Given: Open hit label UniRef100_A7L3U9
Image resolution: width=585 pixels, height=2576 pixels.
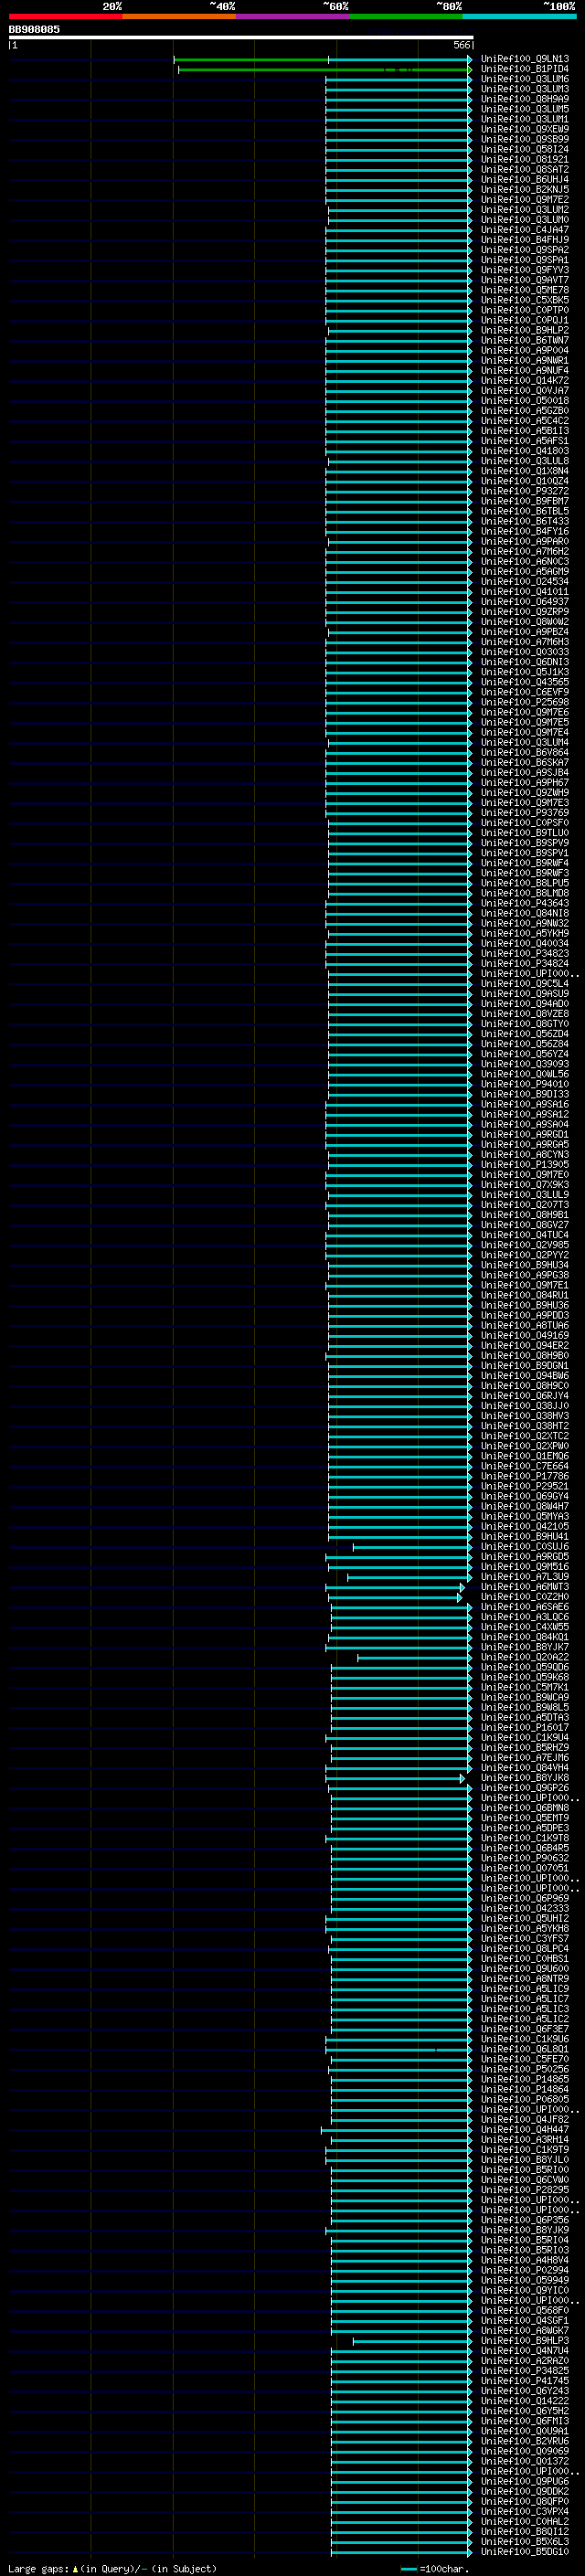Looking at the screenshot, I should (524, 1576).
